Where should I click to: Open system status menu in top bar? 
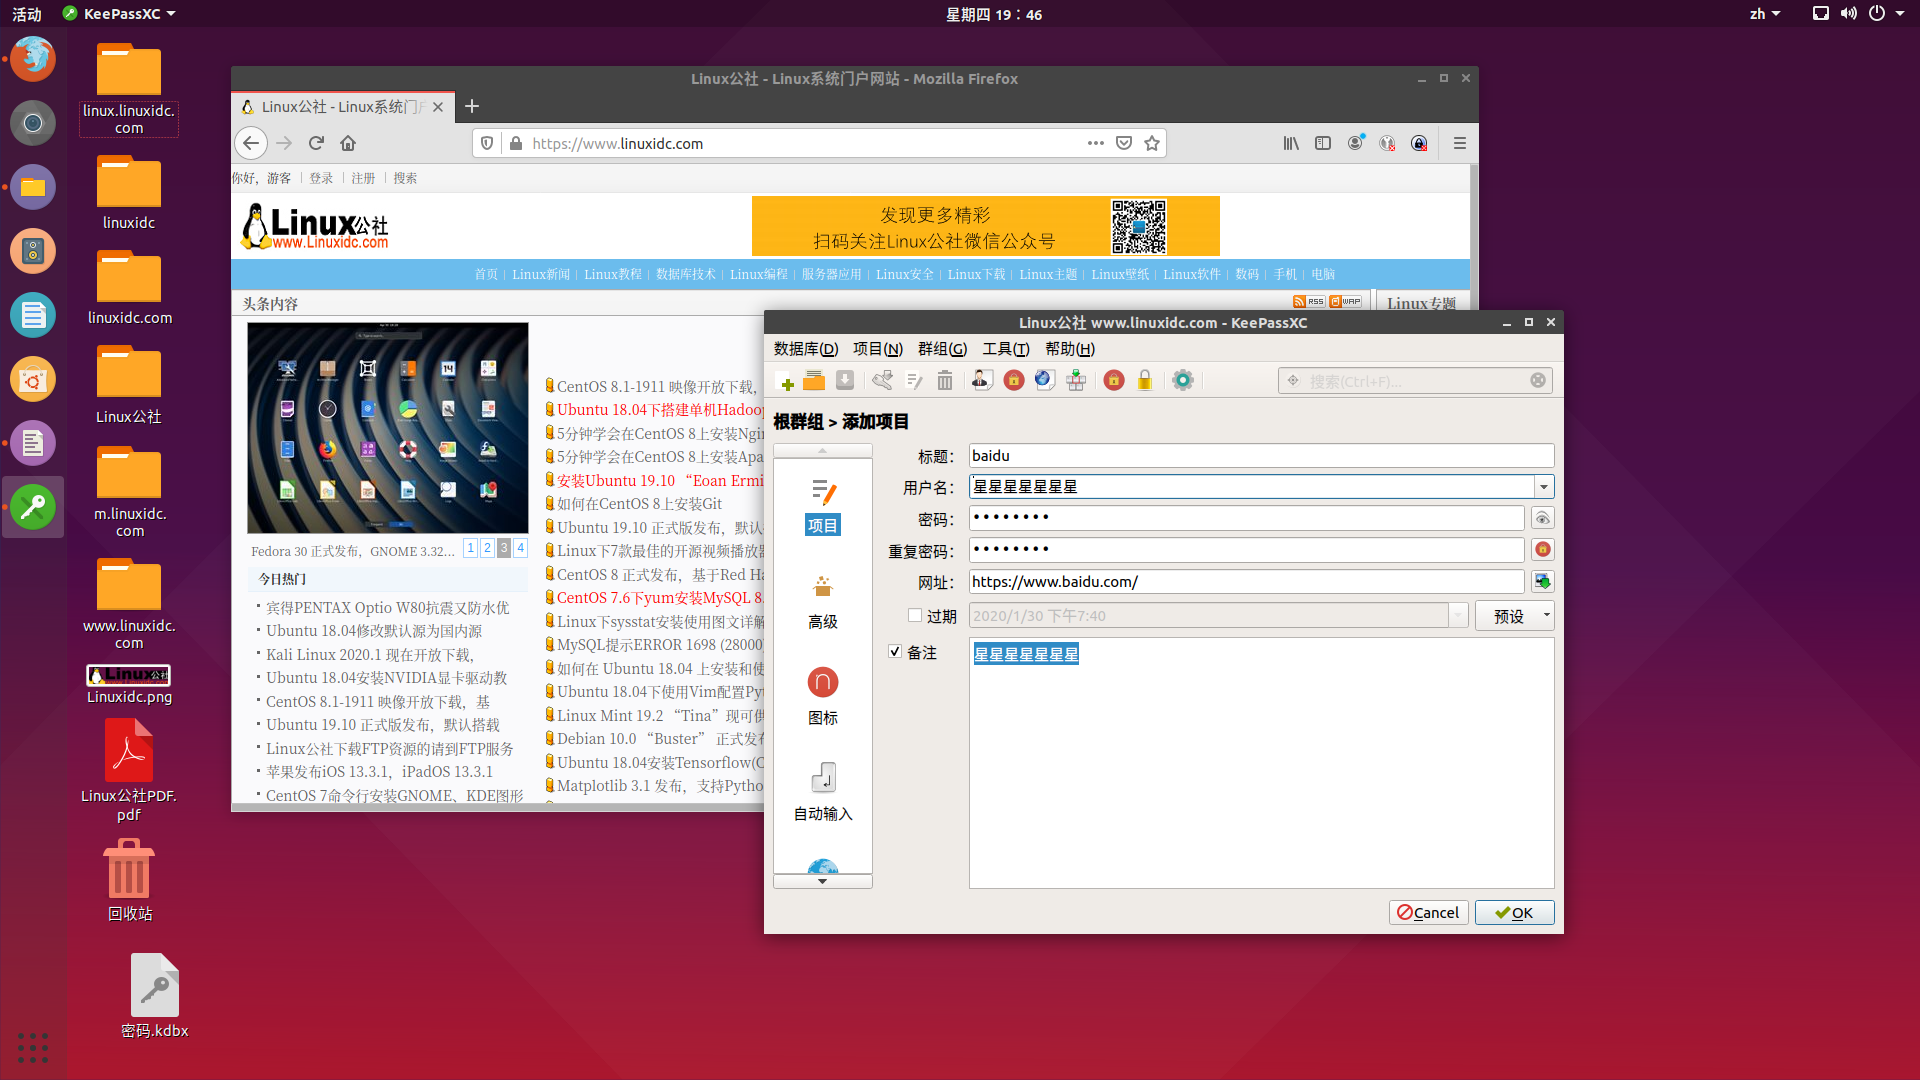pos(1859,14)
